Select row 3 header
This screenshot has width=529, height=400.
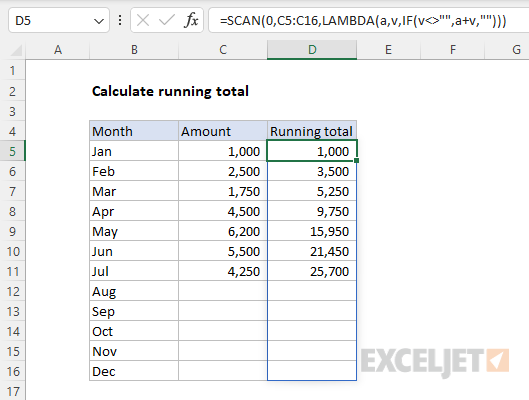12,111
